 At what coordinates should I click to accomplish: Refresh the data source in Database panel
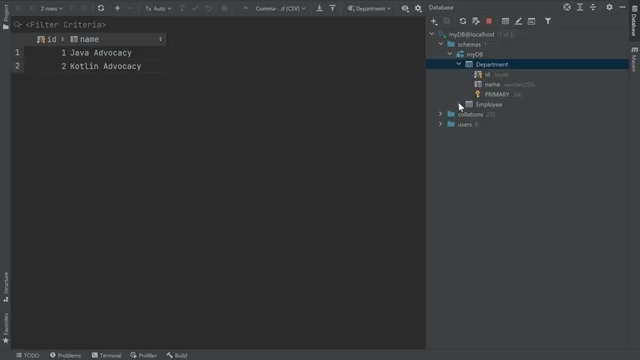(x=463, y=21)
